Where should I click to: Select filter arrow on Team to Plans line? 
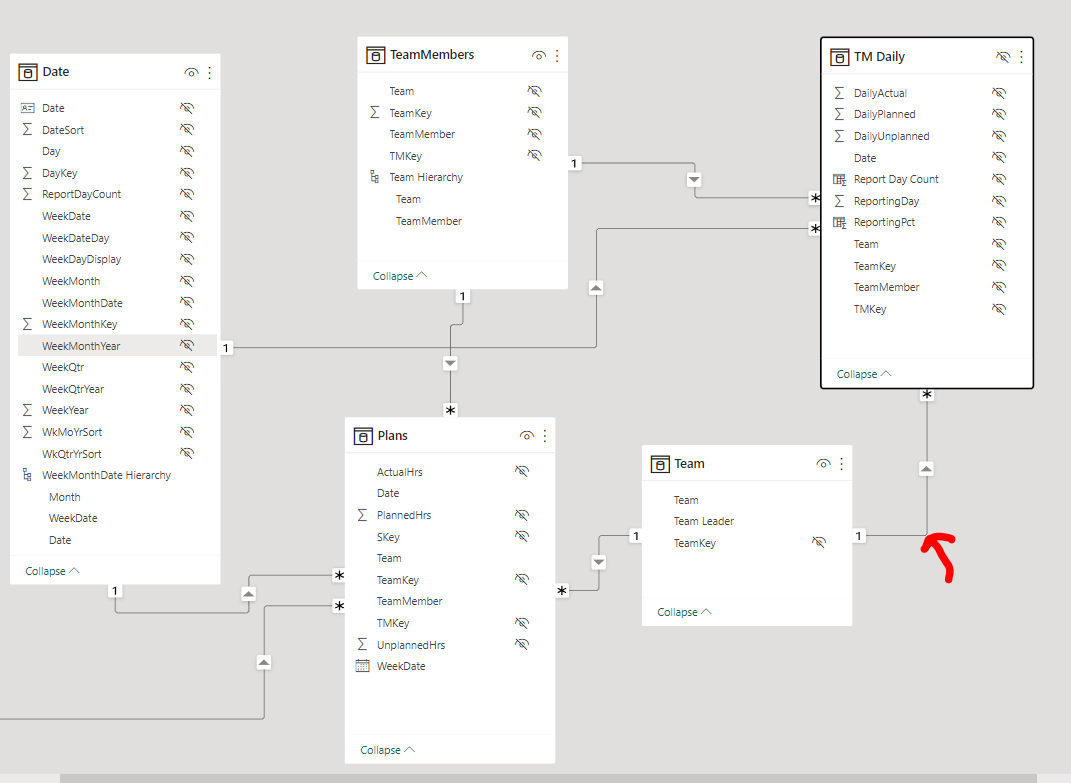point(599,562)
